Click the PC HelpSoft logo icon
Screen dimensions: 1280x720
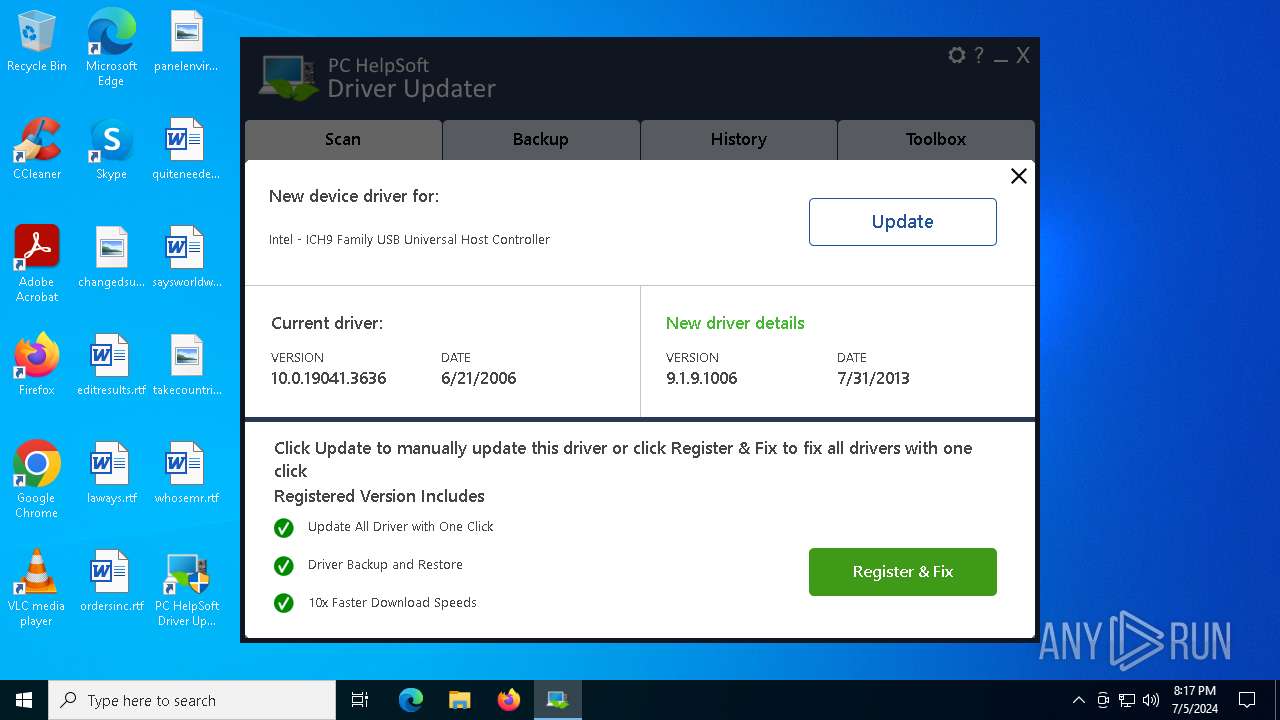tap(289, 78)
